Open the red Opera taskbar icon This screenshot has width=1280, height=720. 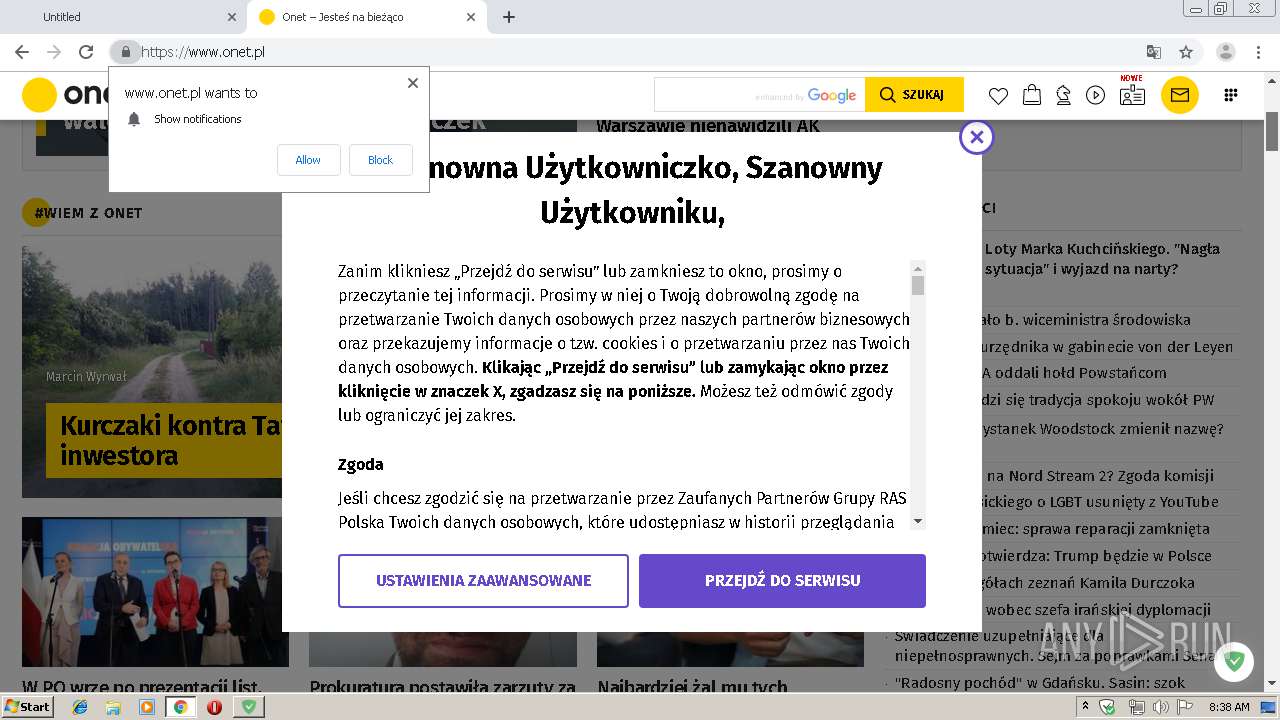[x=214, y=707]
